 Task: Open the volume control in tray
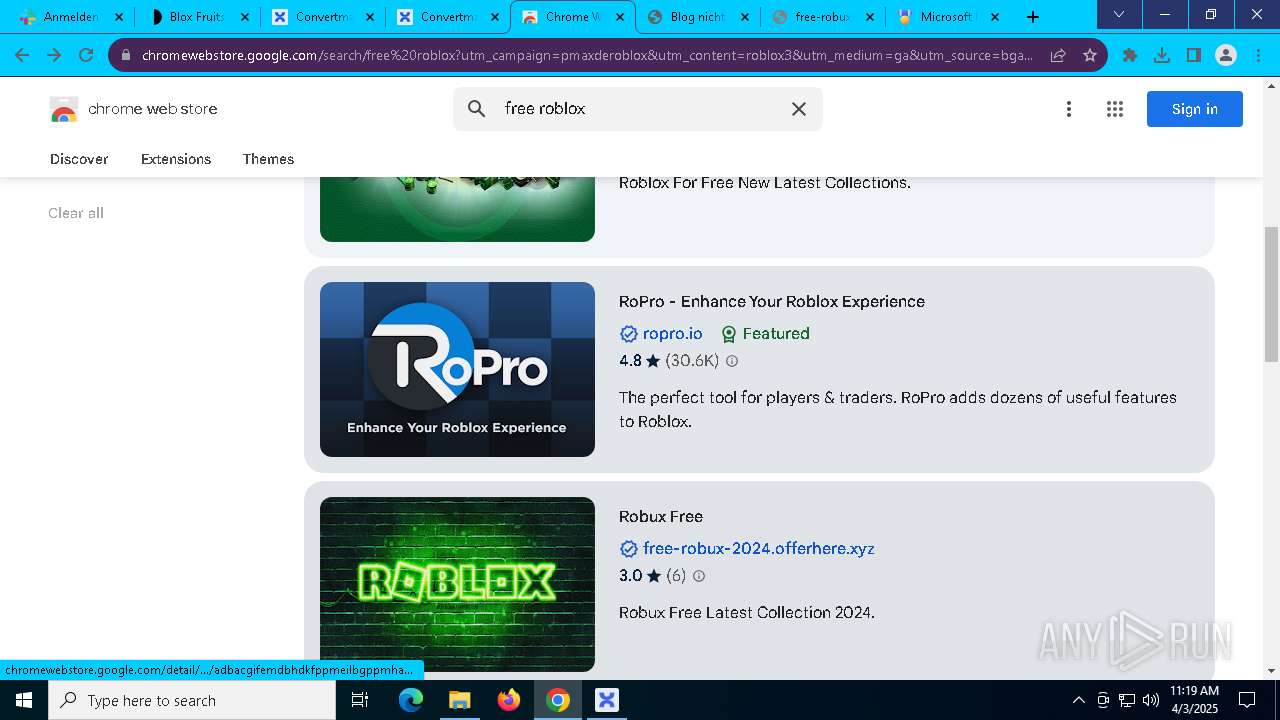(x=1151, y=700)
